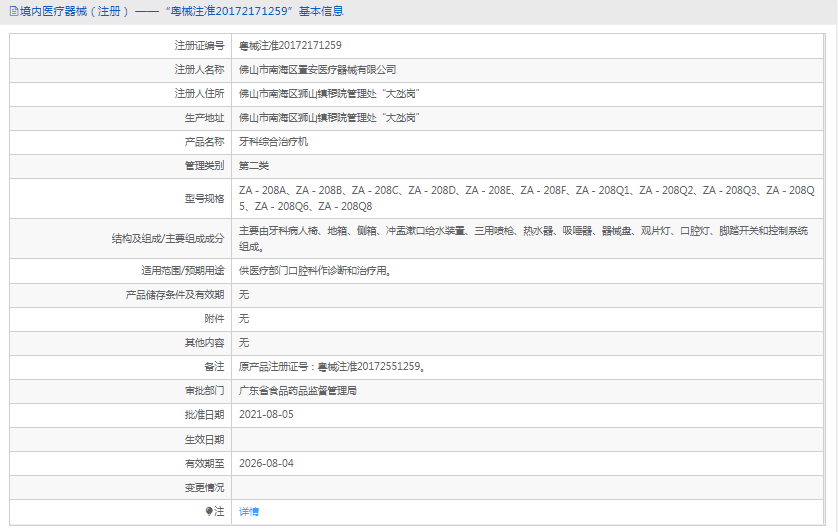
Task: Click the bulb icon next to 注
Action: [209, 512]
